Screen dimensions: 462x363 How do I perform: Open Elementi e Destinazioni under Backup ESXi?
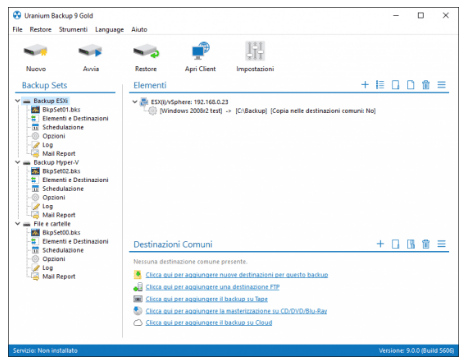[x=75, y=118]
